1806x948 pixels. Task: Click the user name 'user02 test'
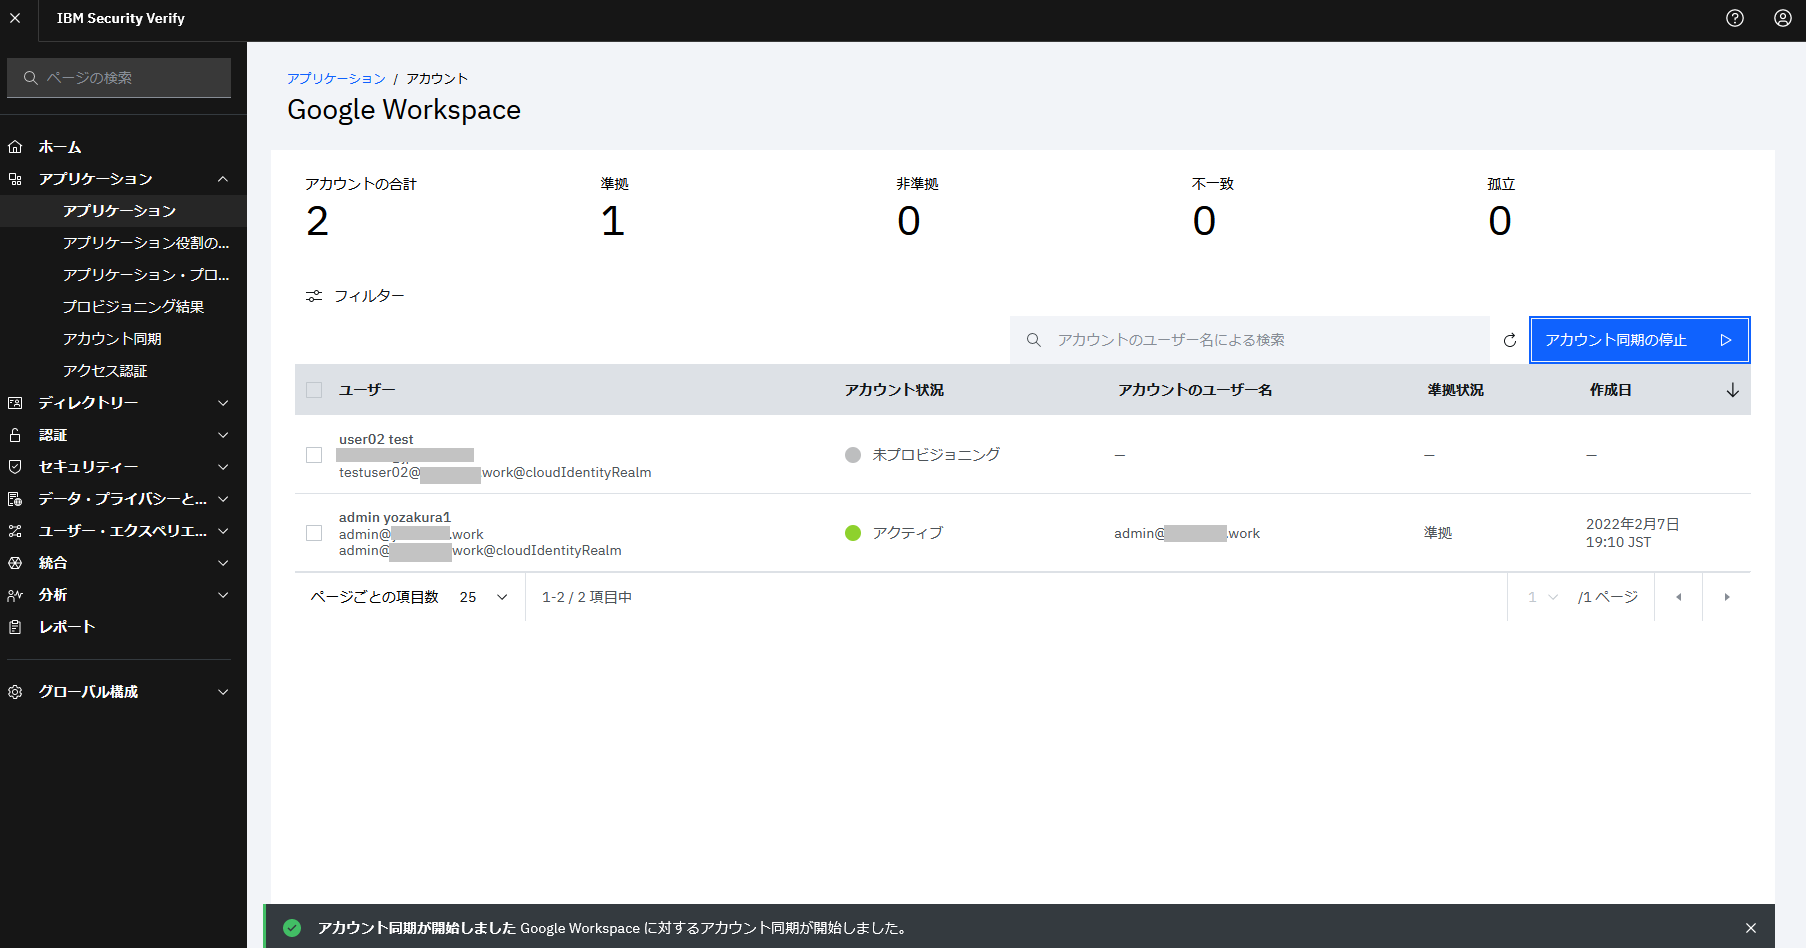point(376,439)
